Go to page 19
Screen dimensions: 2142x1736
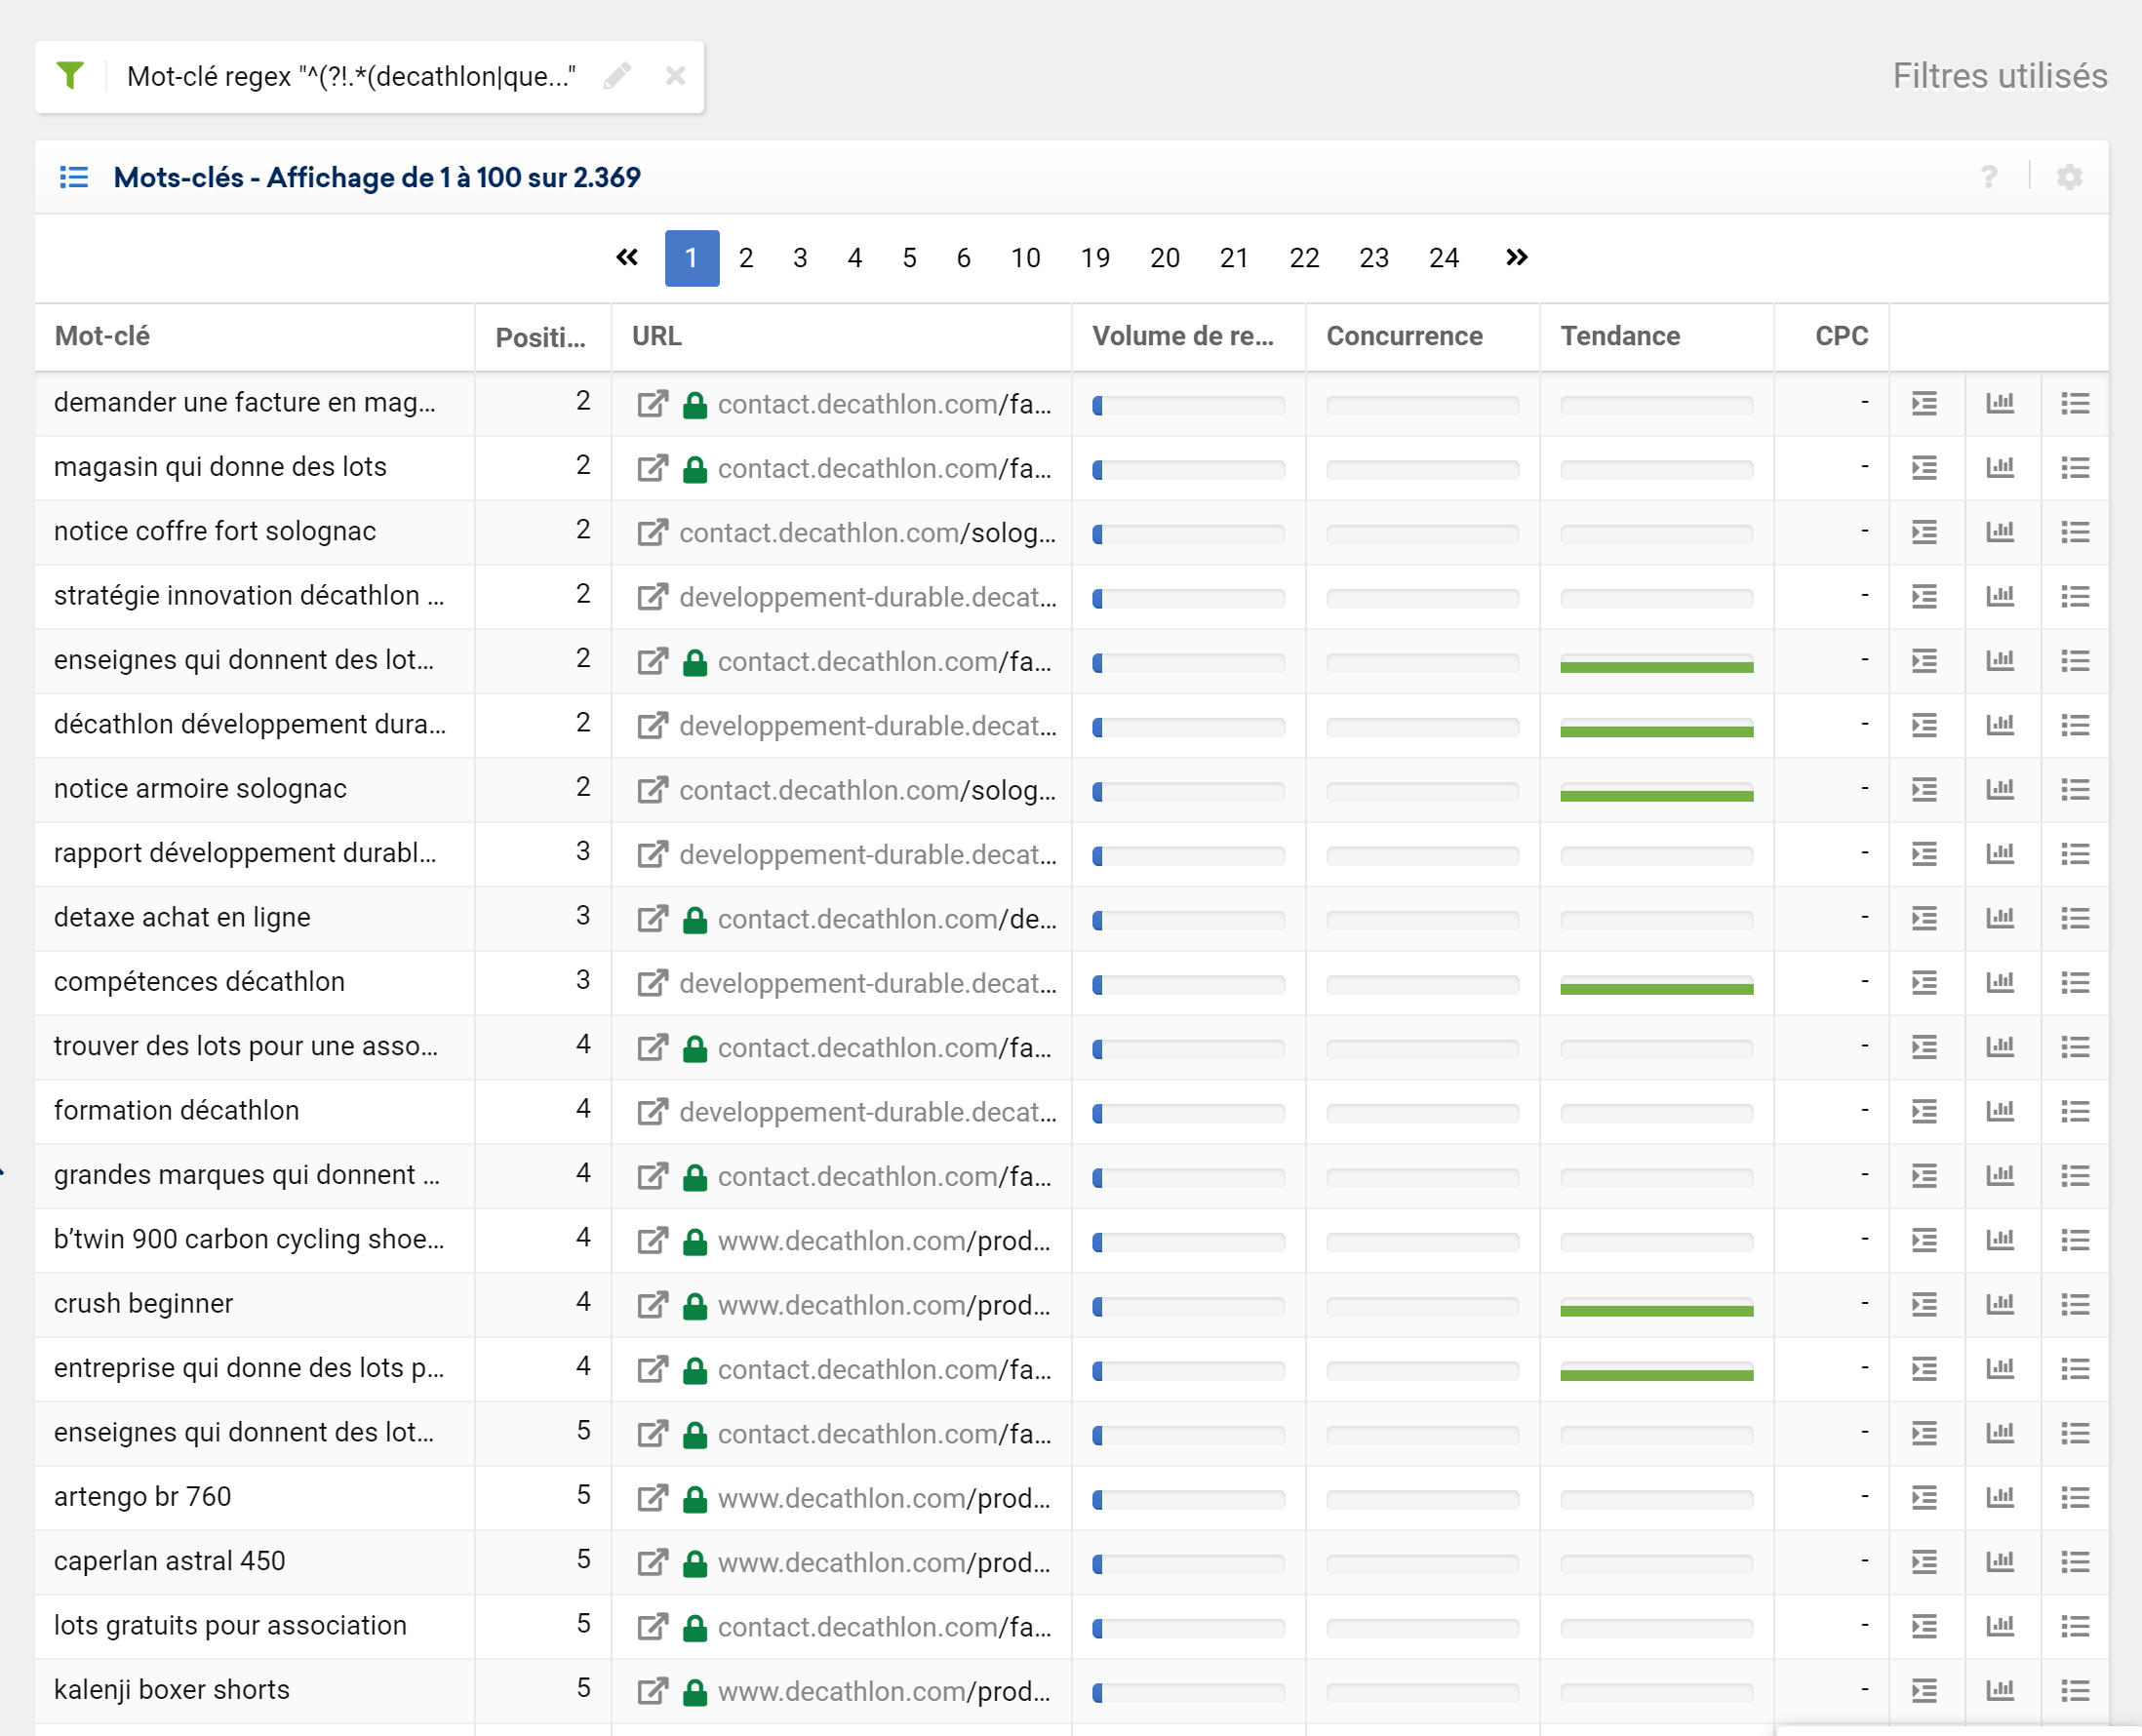click(1095, 258)
